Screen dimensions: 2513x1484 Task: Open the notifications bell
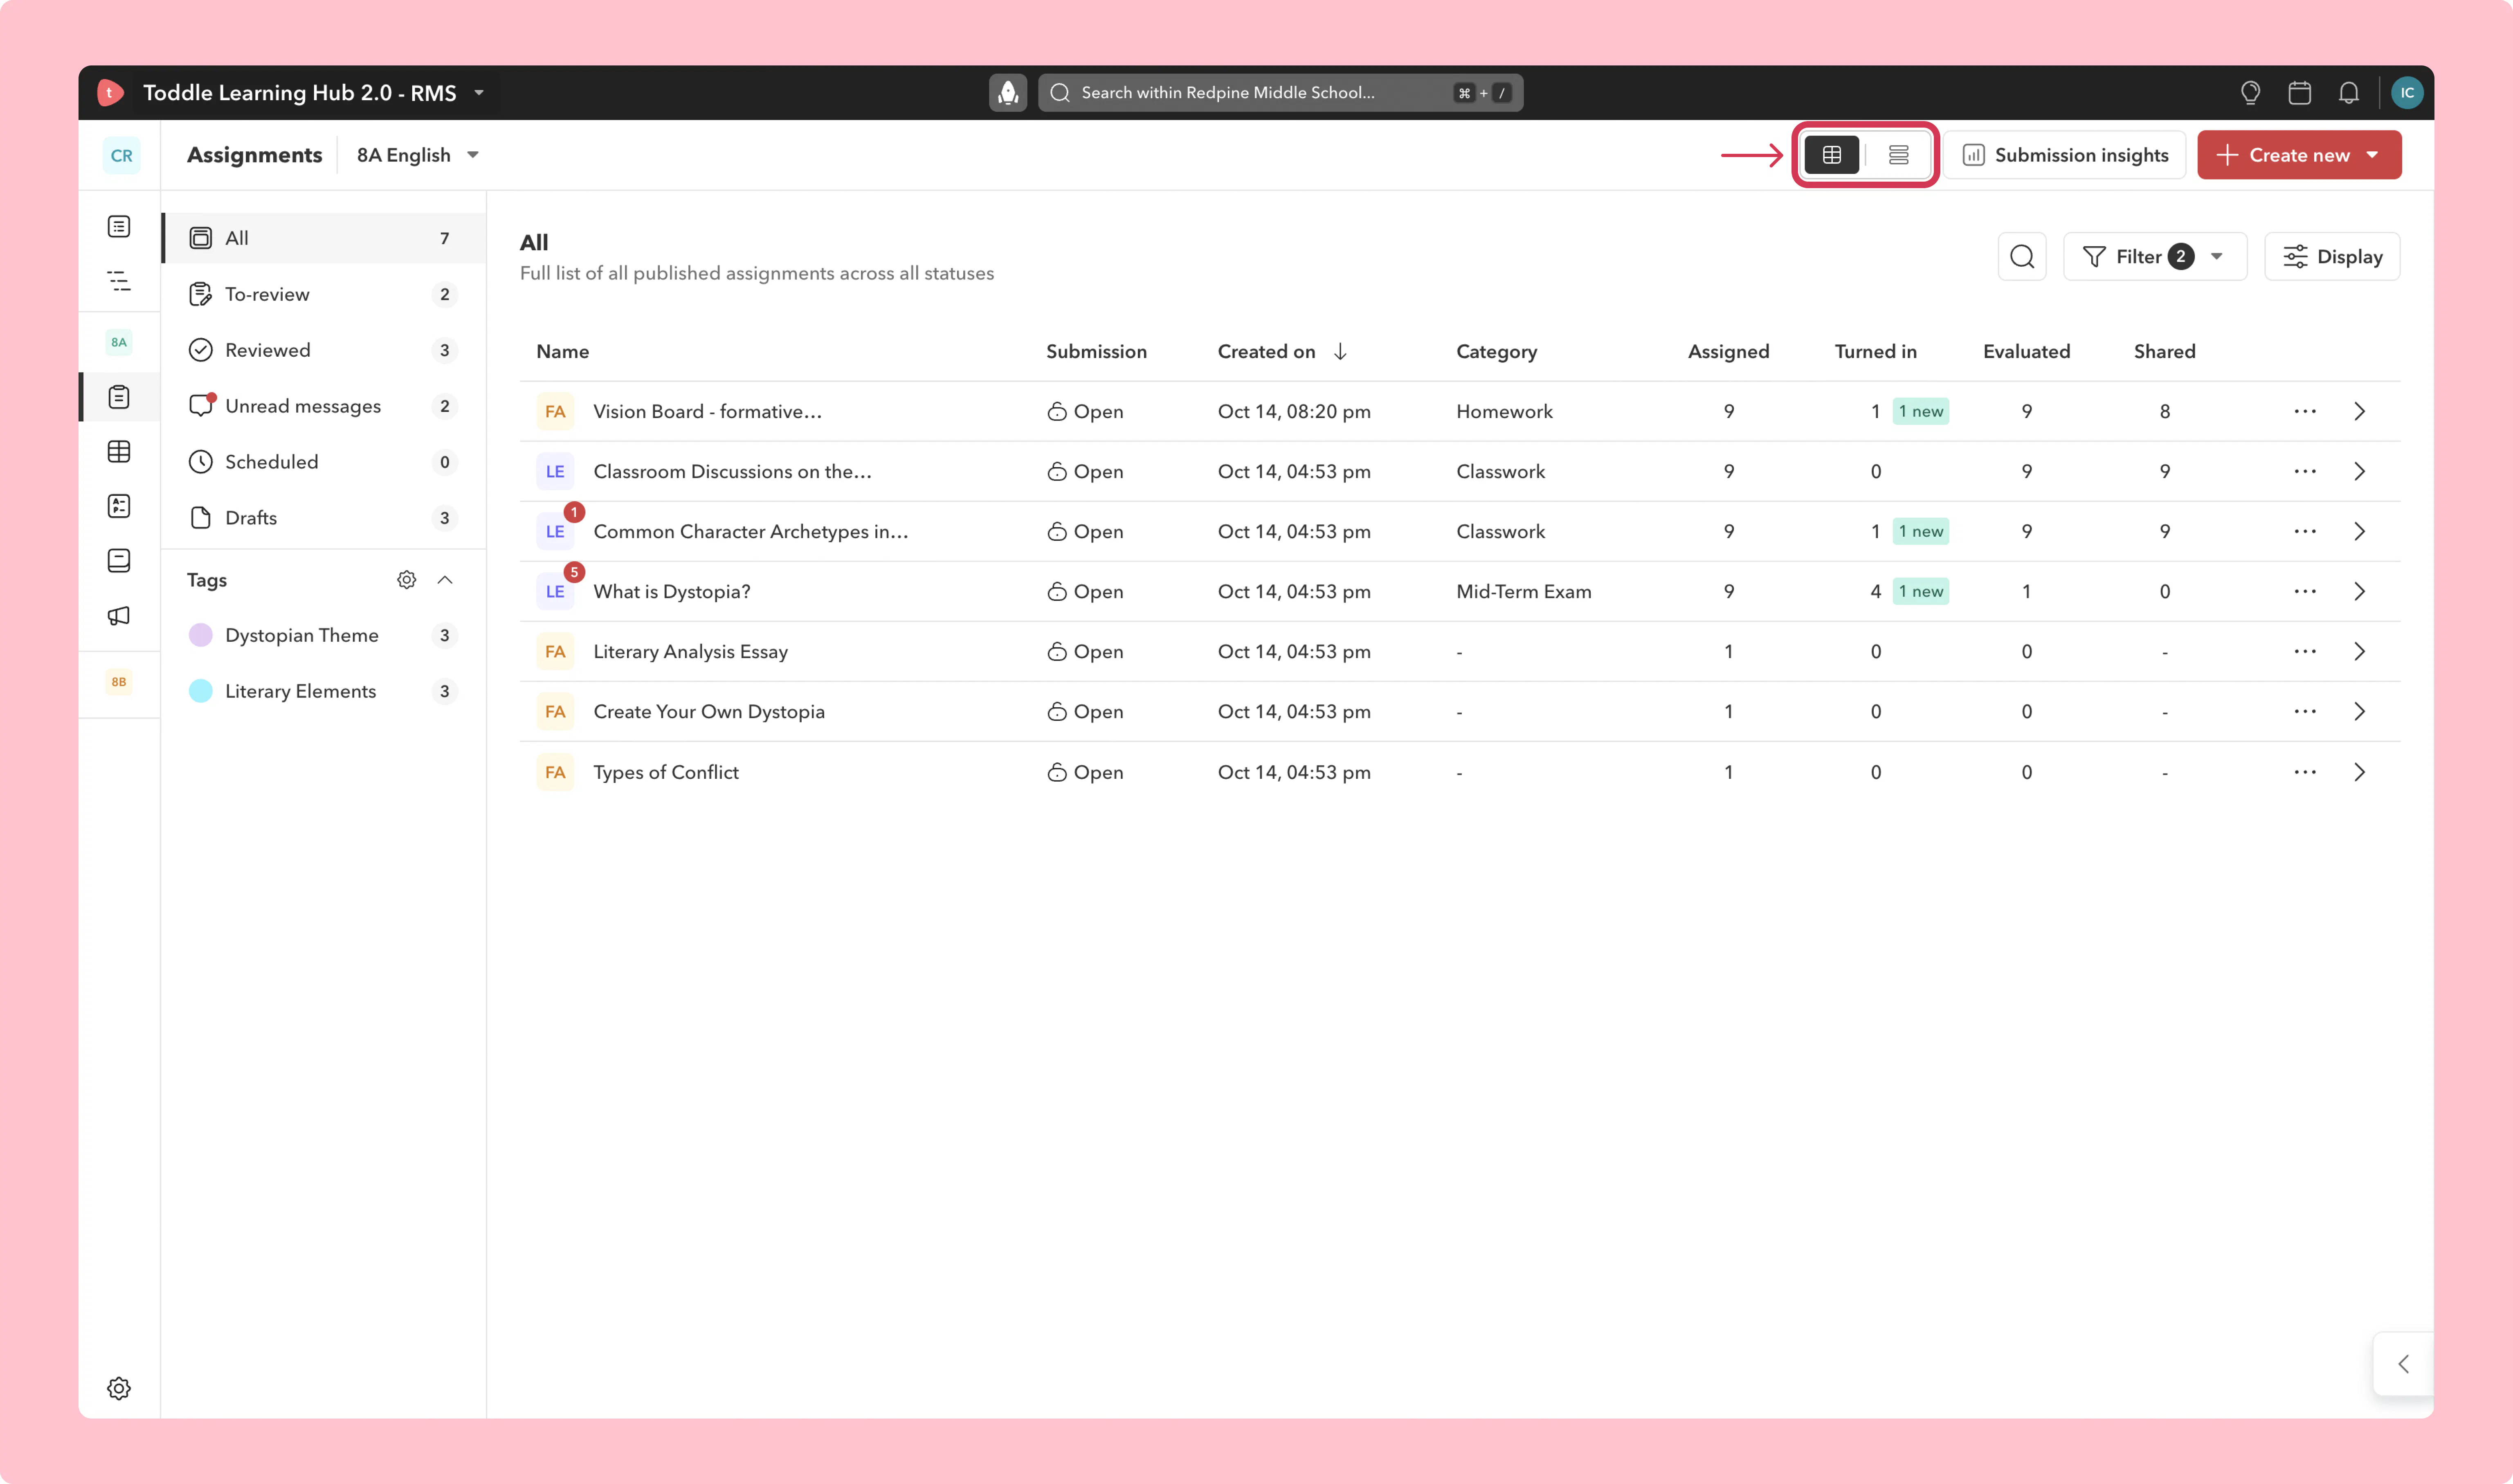tap(2348, 93)
